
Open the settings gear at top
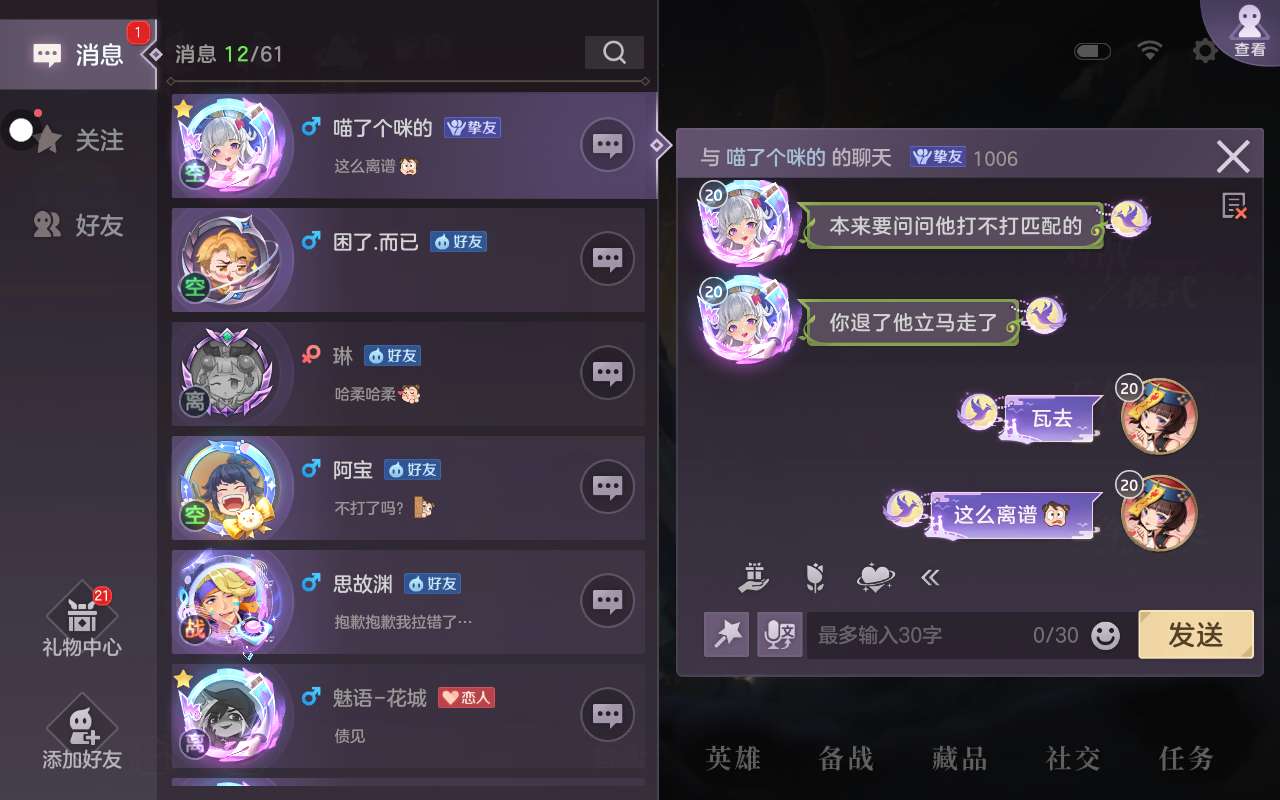pyautogui.click(x=1205, y=51)
